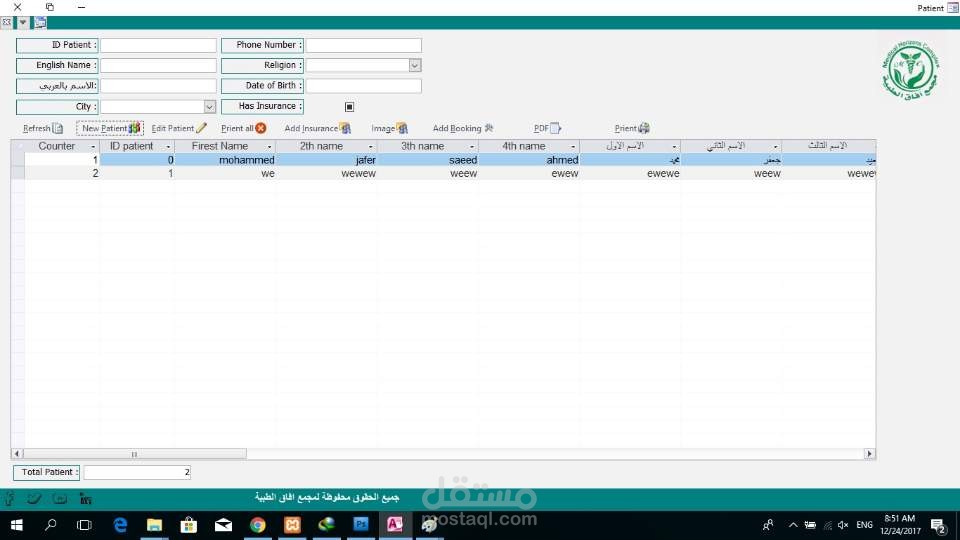Open the small dropdown arrow in top bar

tap(23, 23)
